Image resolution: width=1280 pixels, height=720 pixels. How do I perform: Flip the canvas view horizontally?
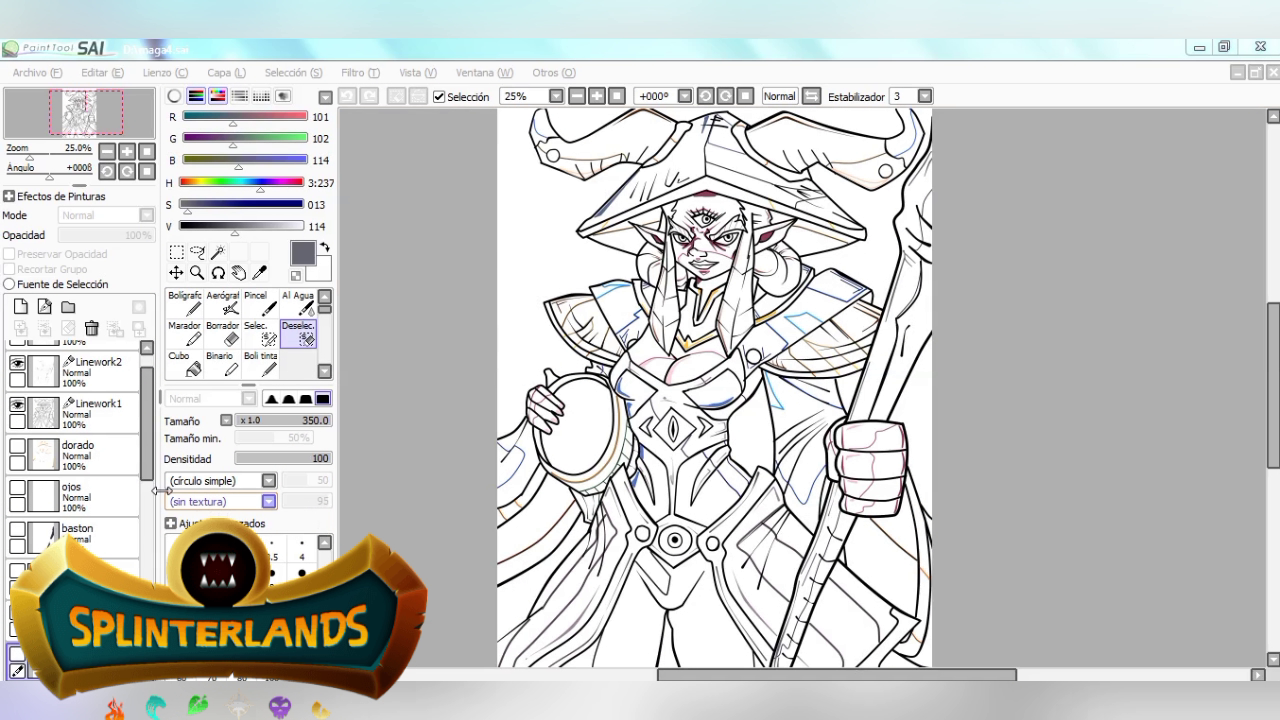(x=812, y=96)
